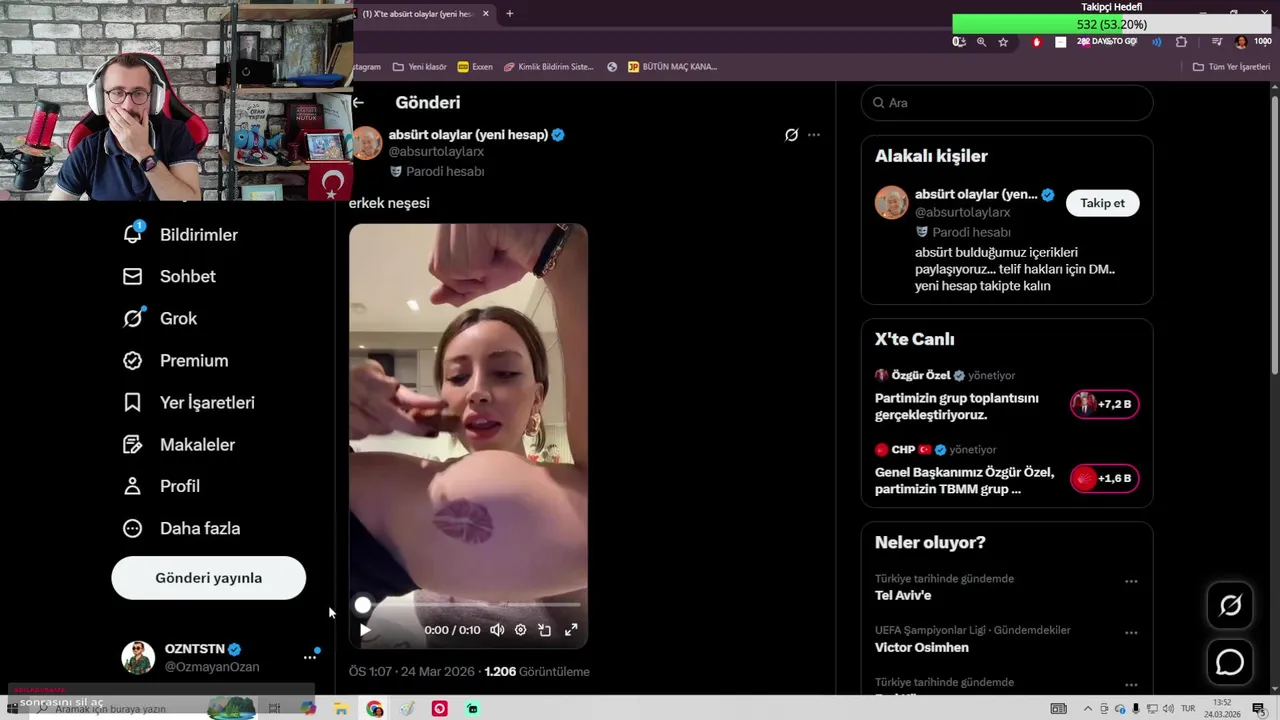Open options for Tel Aviv'e trend

click(1131, 581)
